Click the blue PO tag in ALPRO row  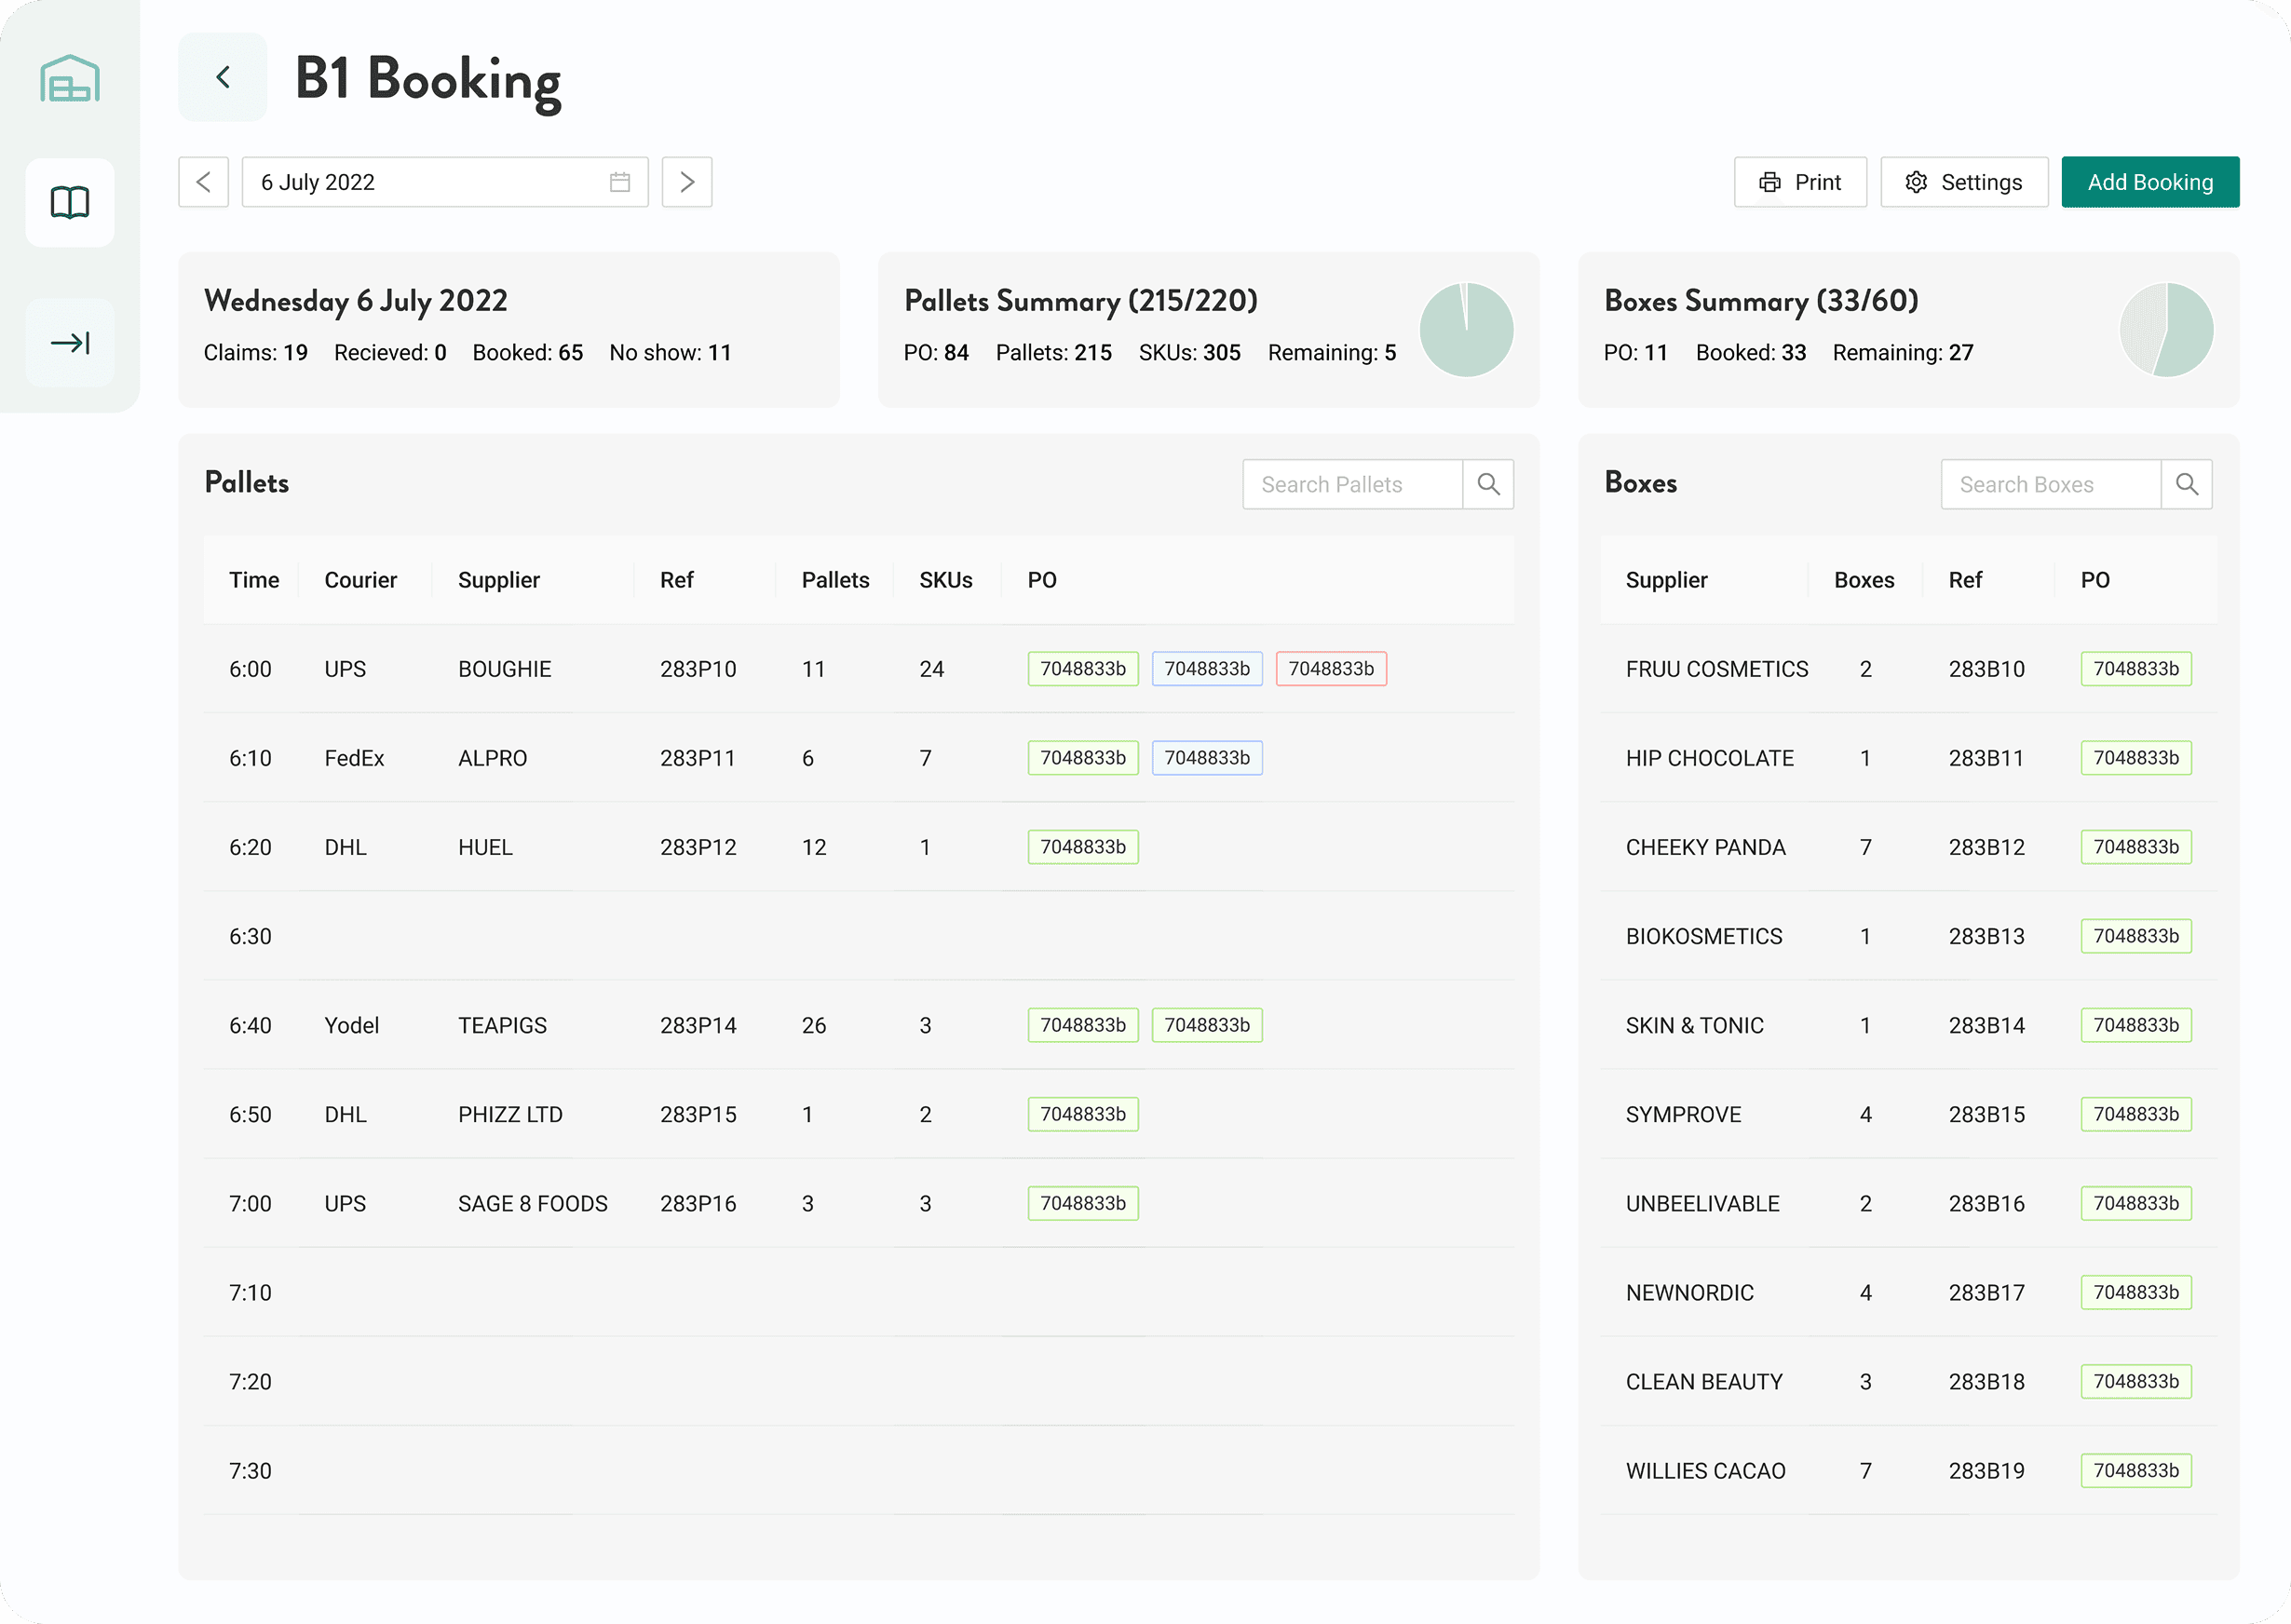(x=1207, y=758)
